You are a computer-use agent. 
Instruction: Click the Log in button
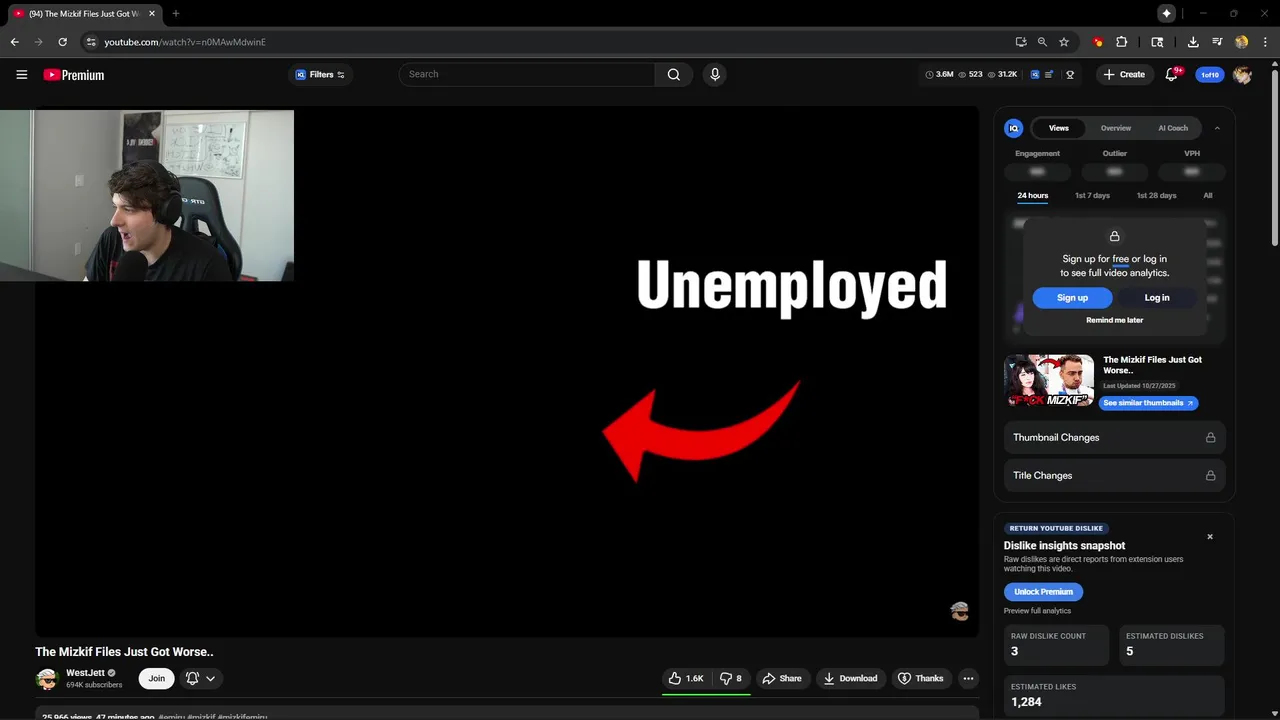[1157, 298]
